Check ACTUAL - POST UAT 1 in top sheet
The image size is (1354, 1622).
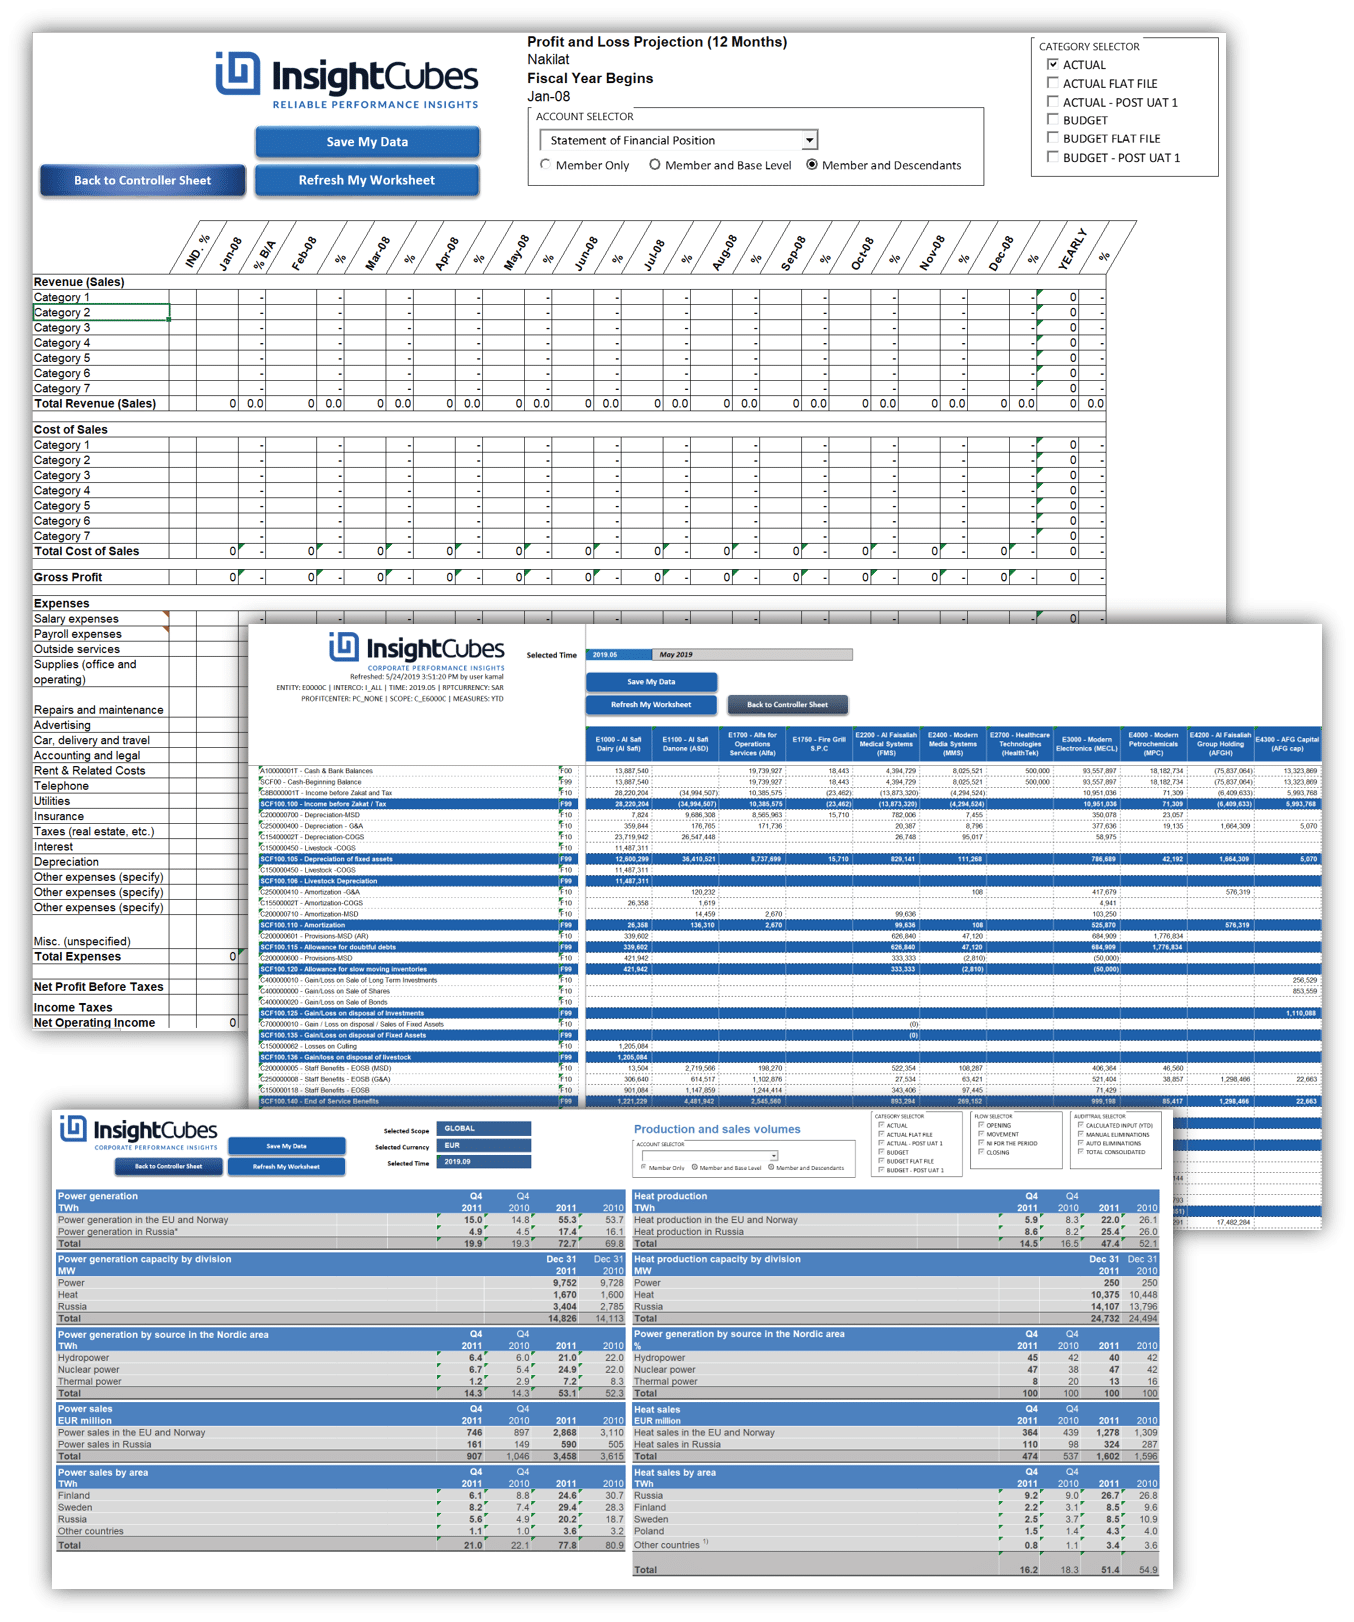click(x=1052, y=101)
